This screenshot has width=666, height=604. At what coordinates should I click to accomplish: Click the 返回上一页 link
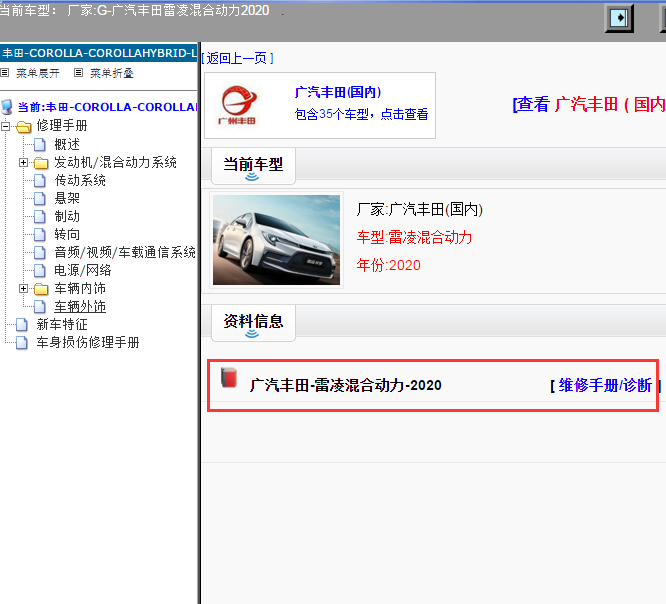[237, 58]
